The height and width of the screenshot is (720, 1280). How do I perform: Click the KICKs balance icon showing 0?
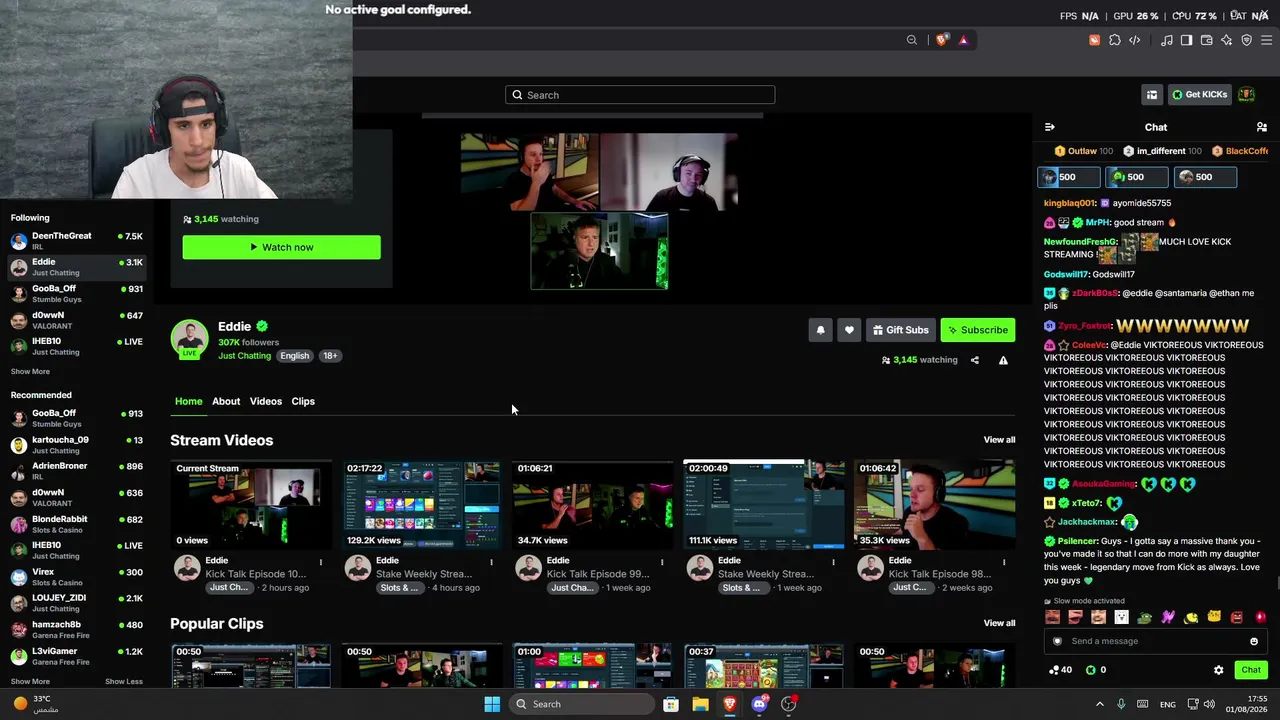pyautogui.click(x=1090, y=670)
